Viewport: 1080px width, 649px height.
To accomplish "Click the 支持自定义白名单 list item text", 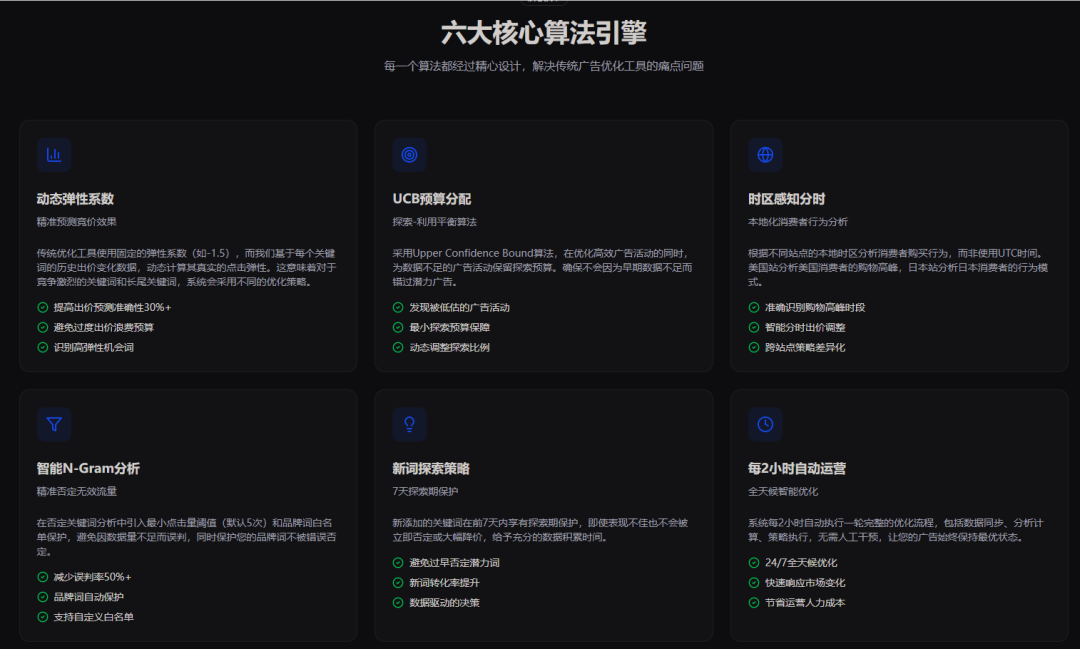I will (93, 617).
